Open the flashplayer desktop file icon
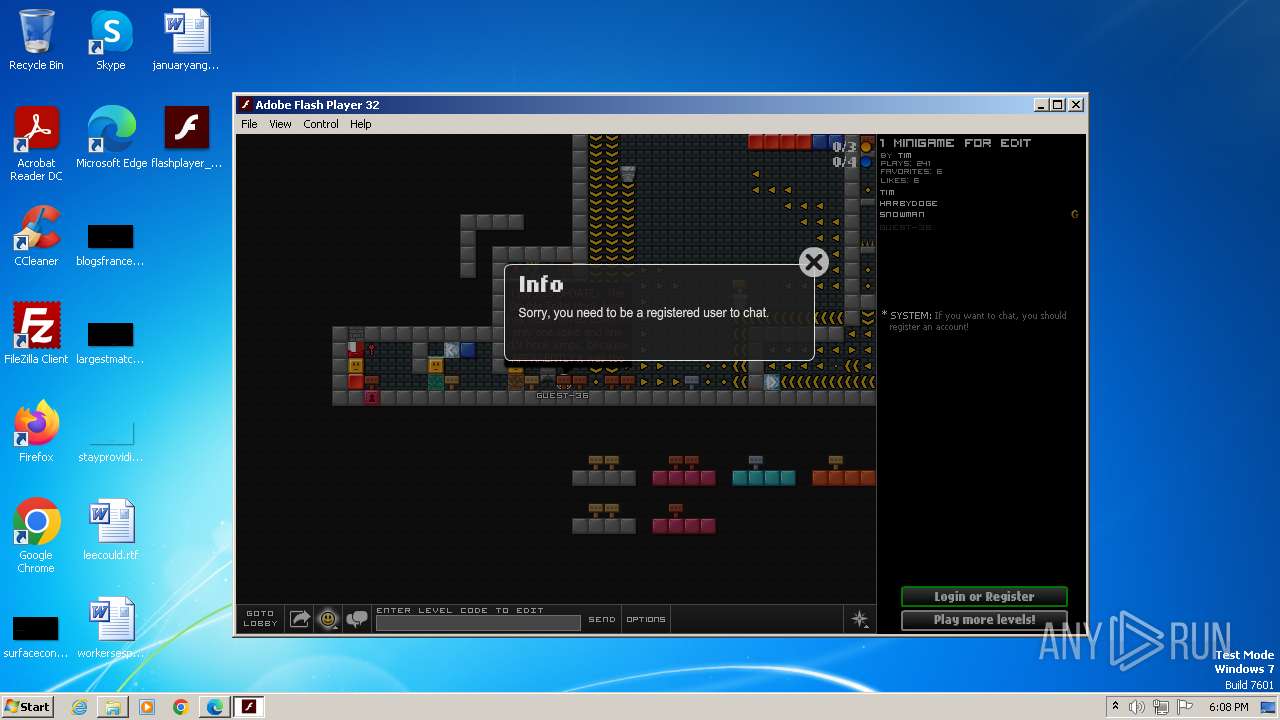 coord(186,138)
